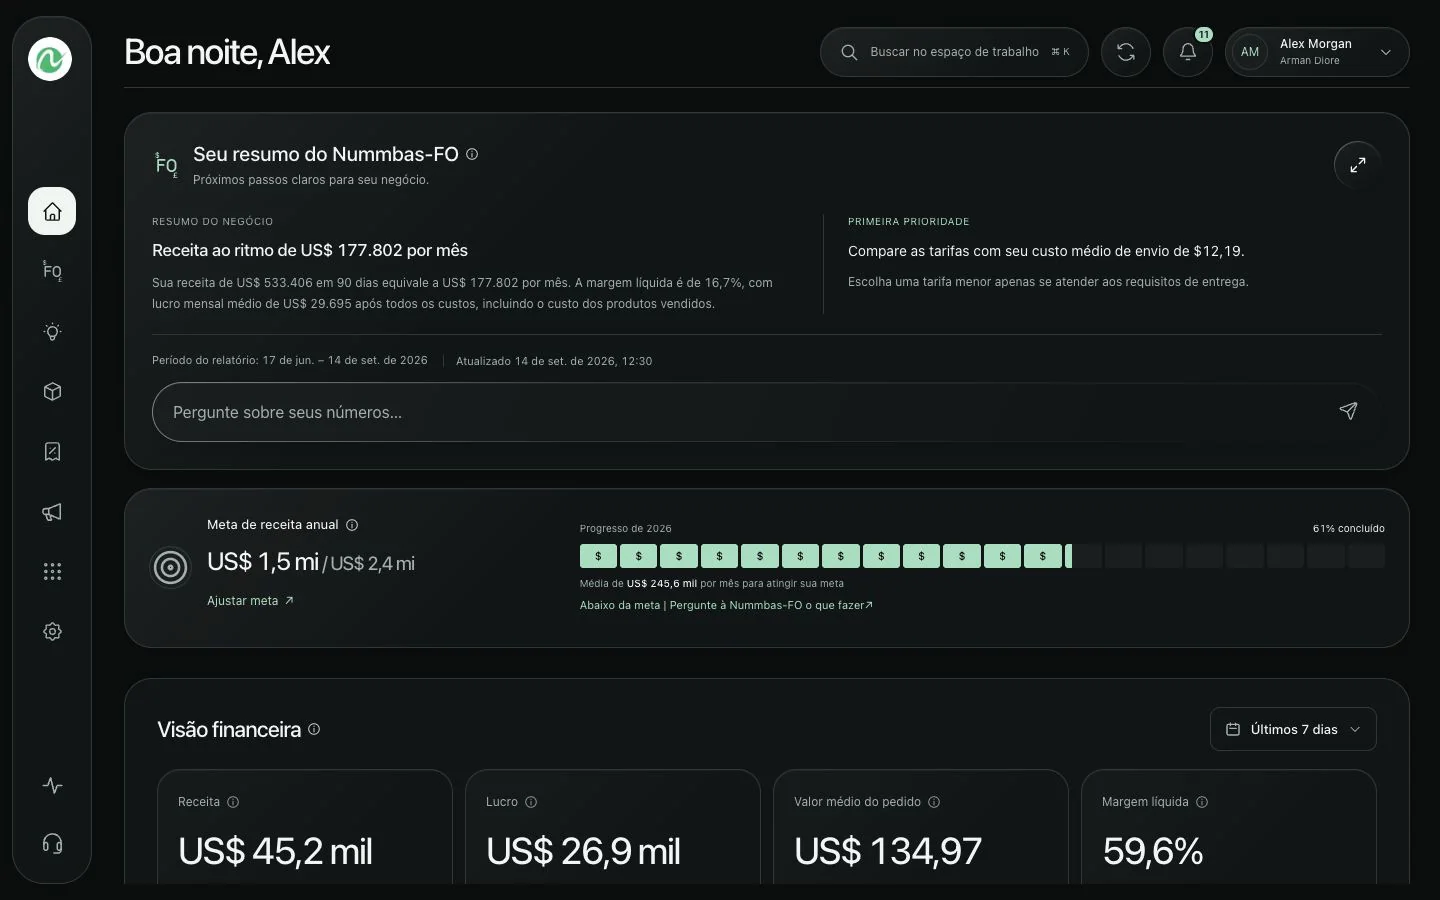The width and height of the screenshot is (1440, 900).
Task: Show info for Visão financeira
Action: tap(314, 729)
